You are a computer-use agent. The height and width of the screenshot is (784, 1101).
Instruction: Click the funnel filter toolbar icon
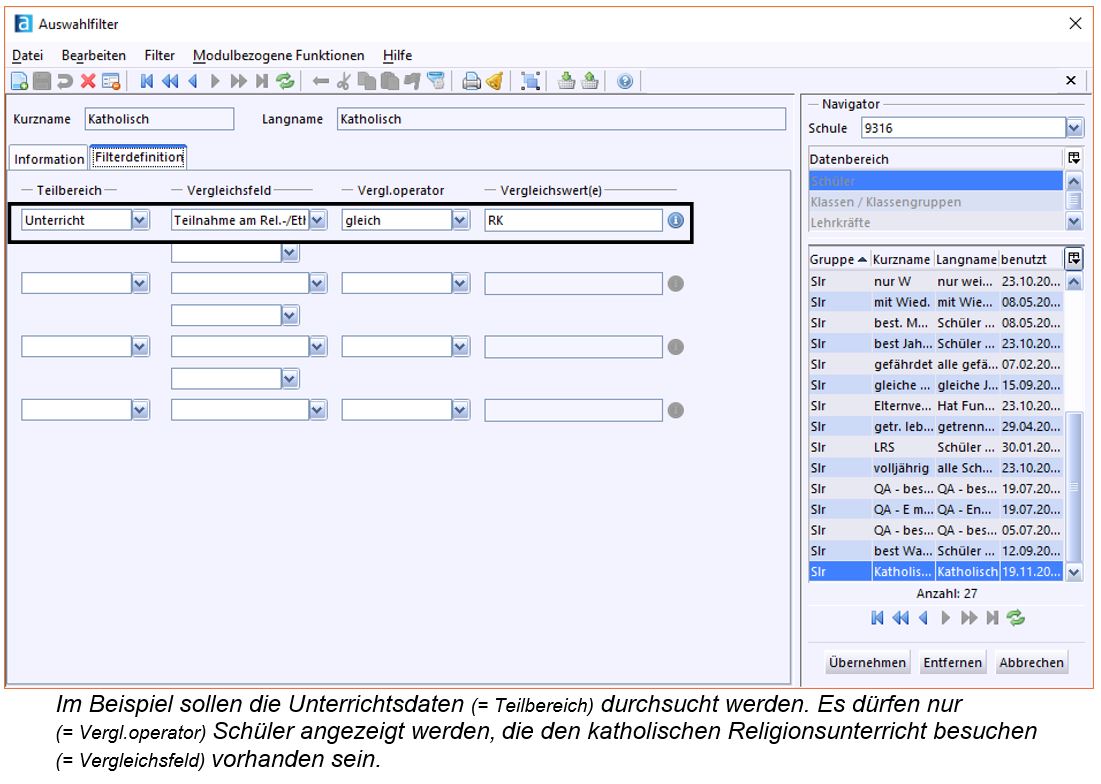coord(436,81)
